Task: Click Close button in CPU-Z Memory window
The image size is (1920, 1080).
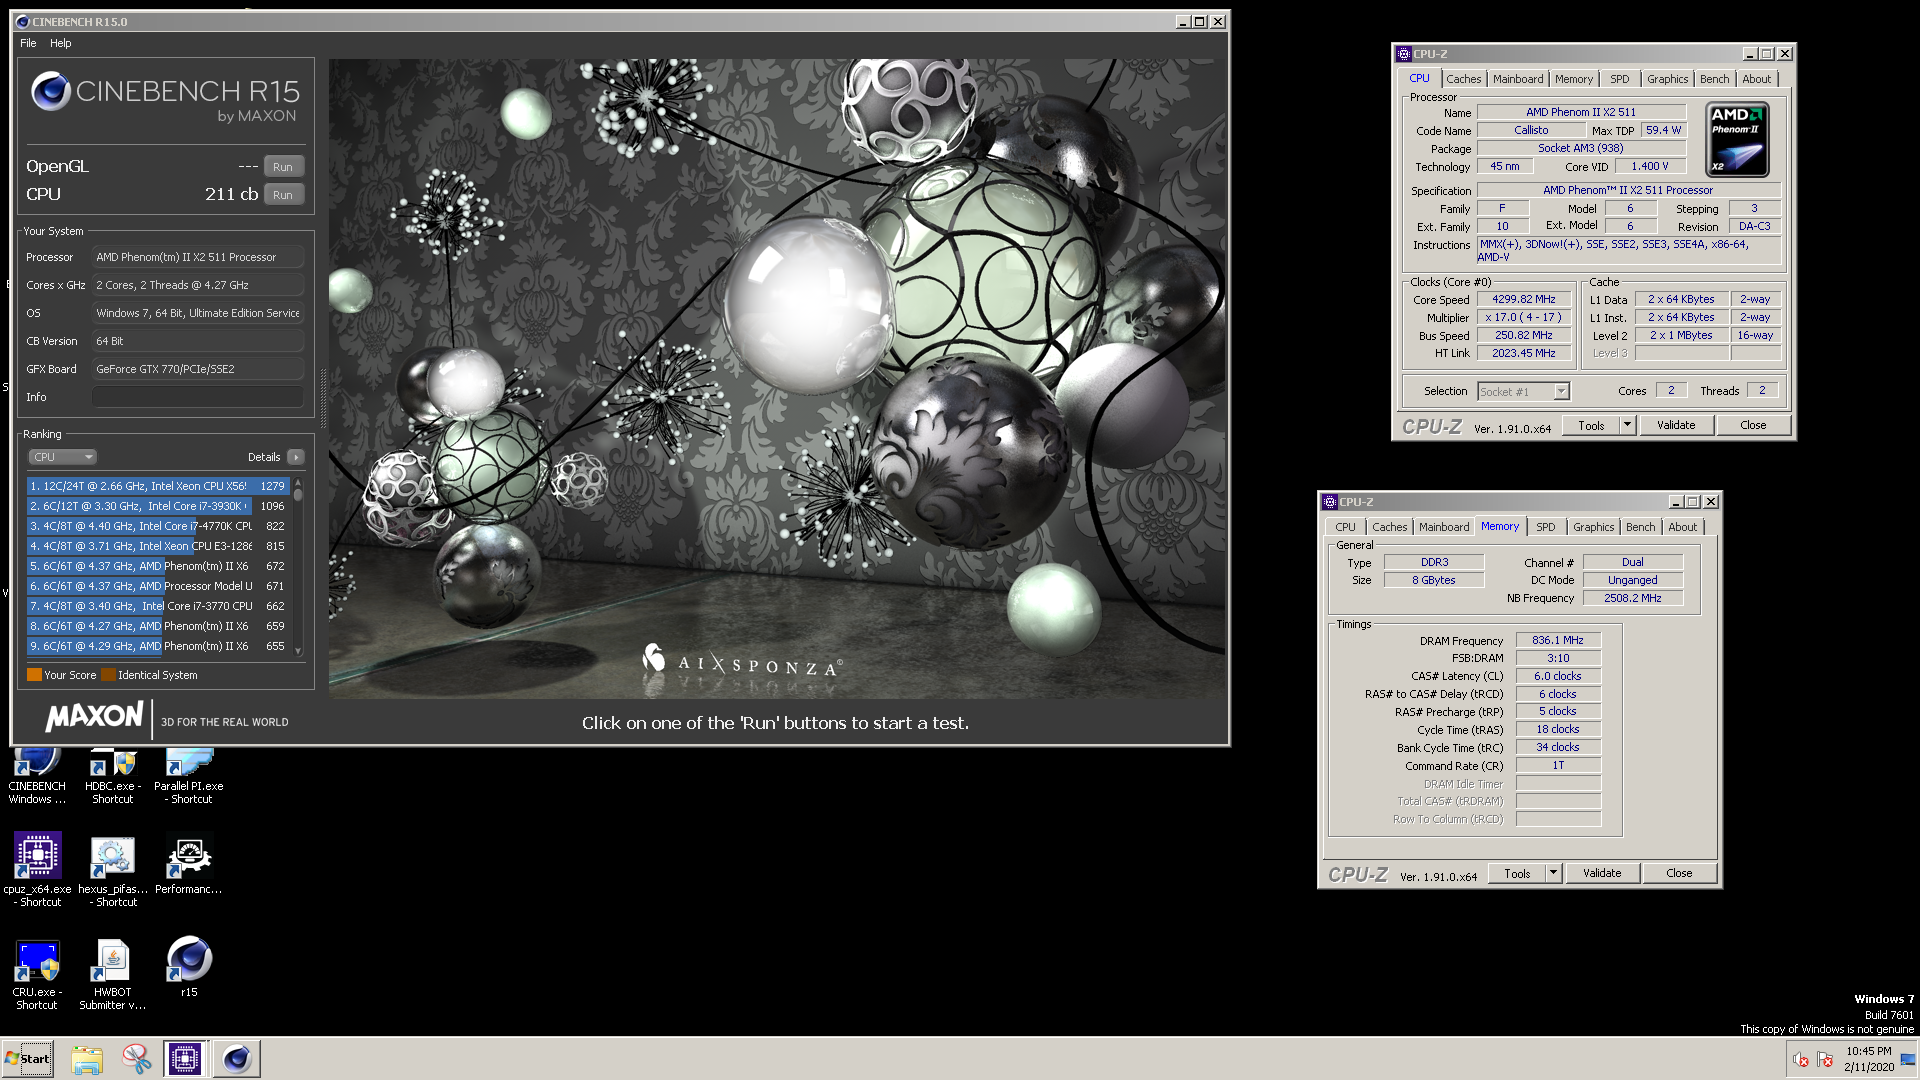Action: pos(1679,873)
